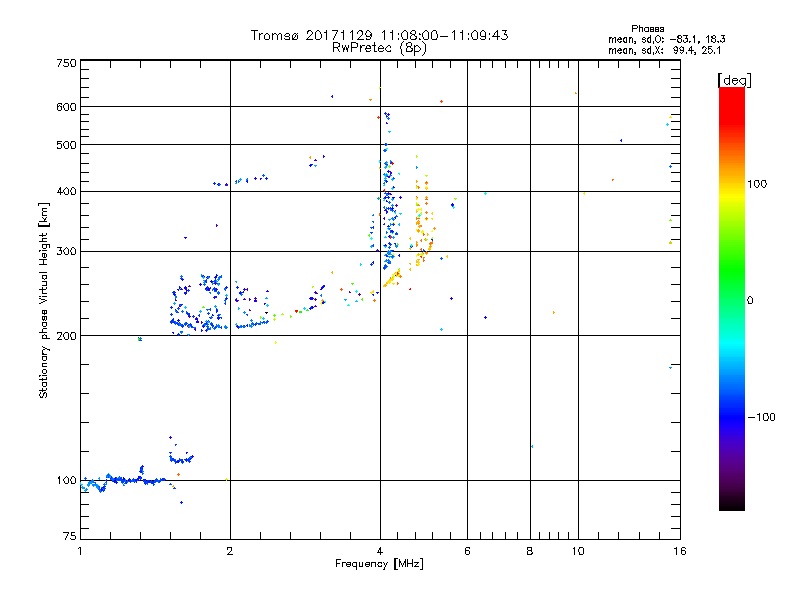800x600 pixels.
Task: Click the x-axis title 'Frequency [MHz]'
Action: point(379,564)
